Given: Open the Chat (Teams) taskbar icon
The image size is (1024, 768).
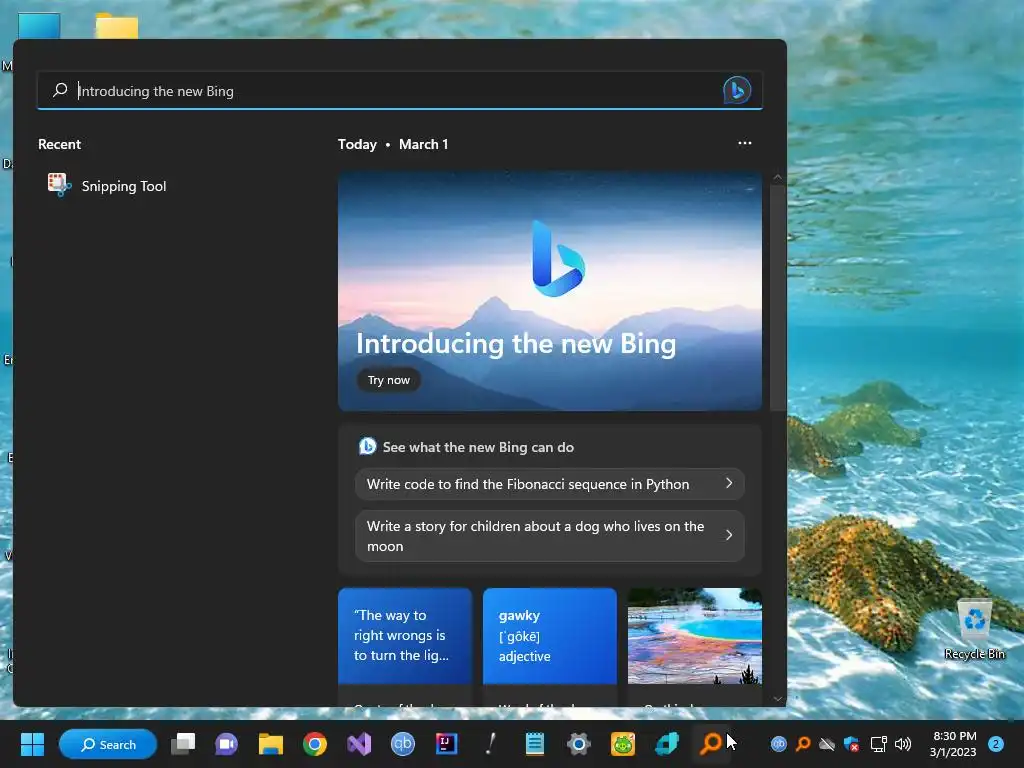Looking at the screenshot, I should 227,744.
